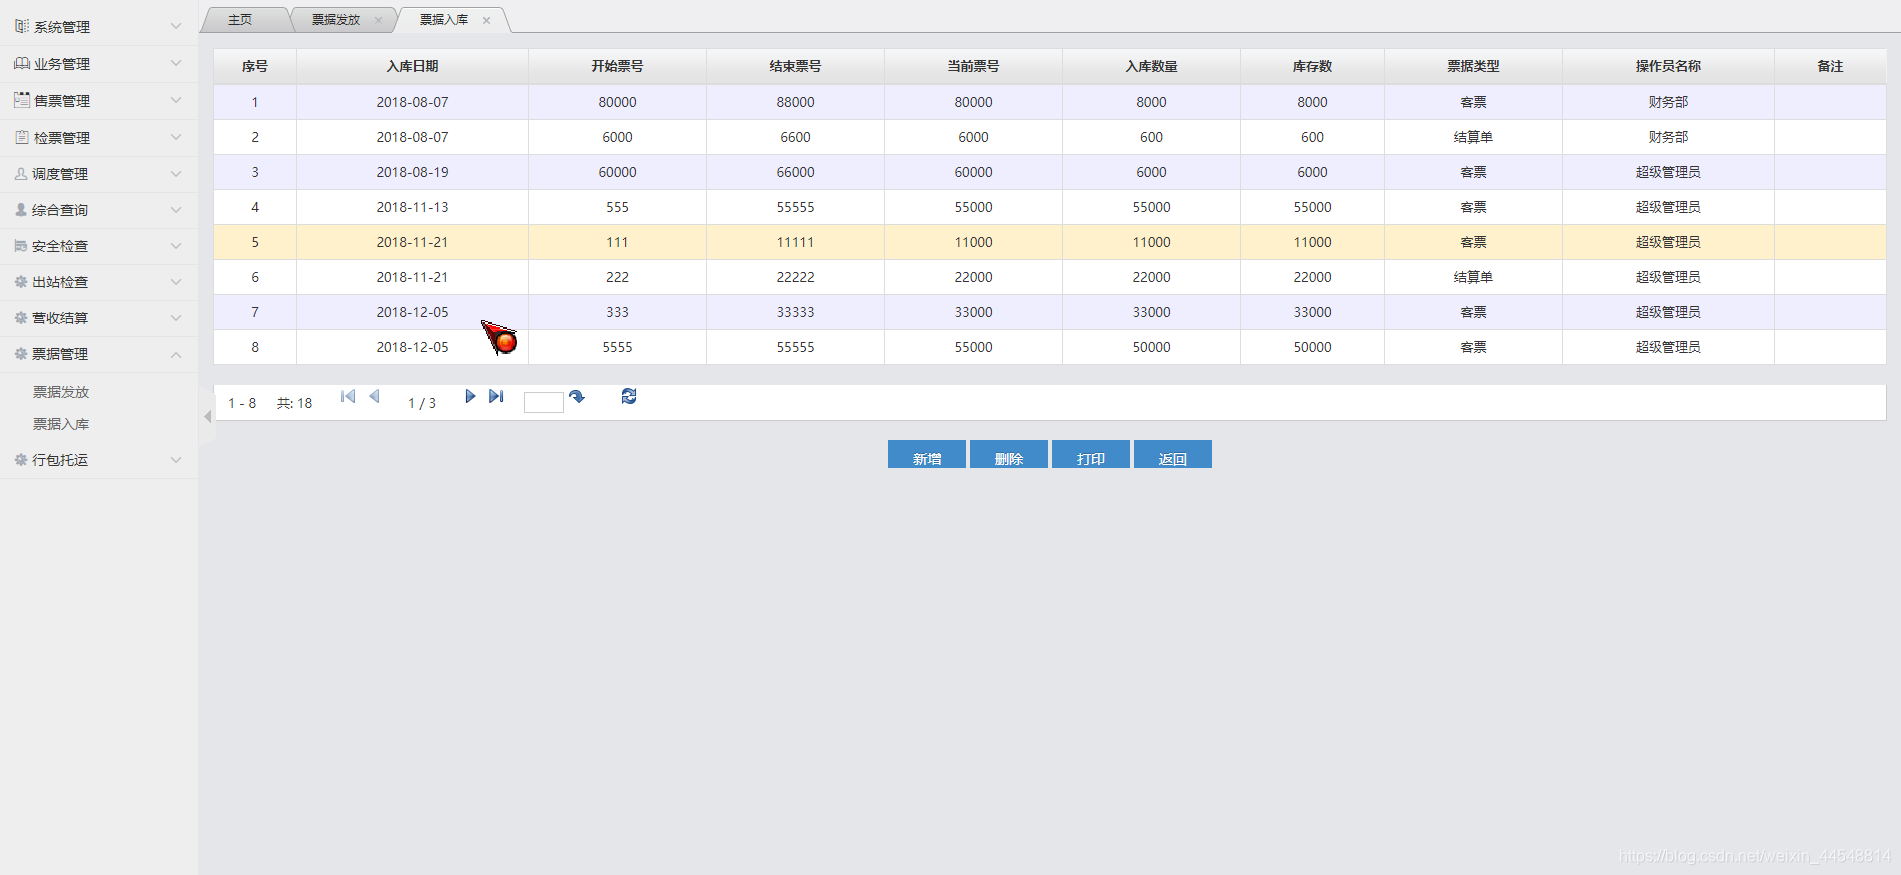Click the 行包托运 gear icon
The width and height of the screenshot is (1901, 875).
21,460
